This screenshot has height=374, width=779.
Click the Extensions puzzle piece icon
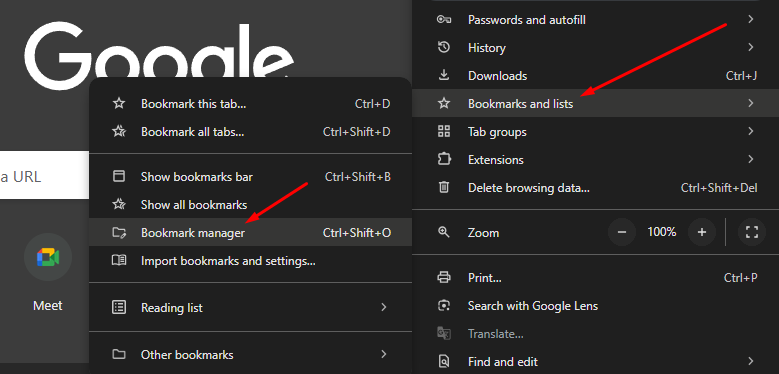[443, 159]
